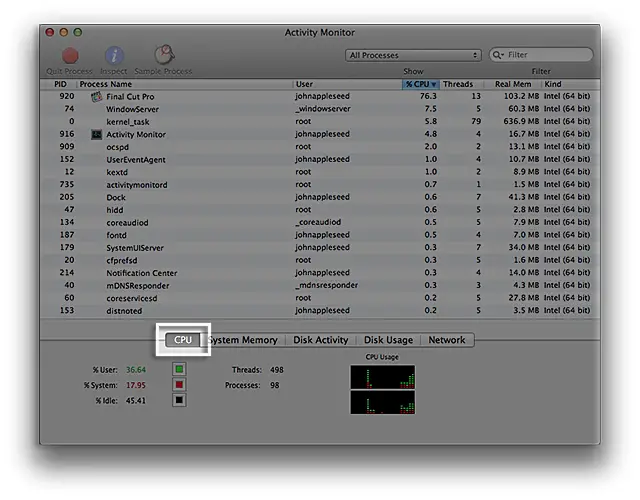Click the green % User color swatch
The height and width of the screenshot is (500, 640).
(x=179, y=369)
